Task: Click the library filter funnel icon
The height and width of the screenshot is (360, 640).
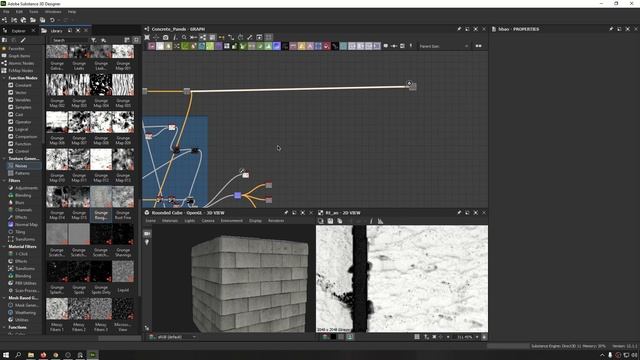Action: tap(93, 40)
